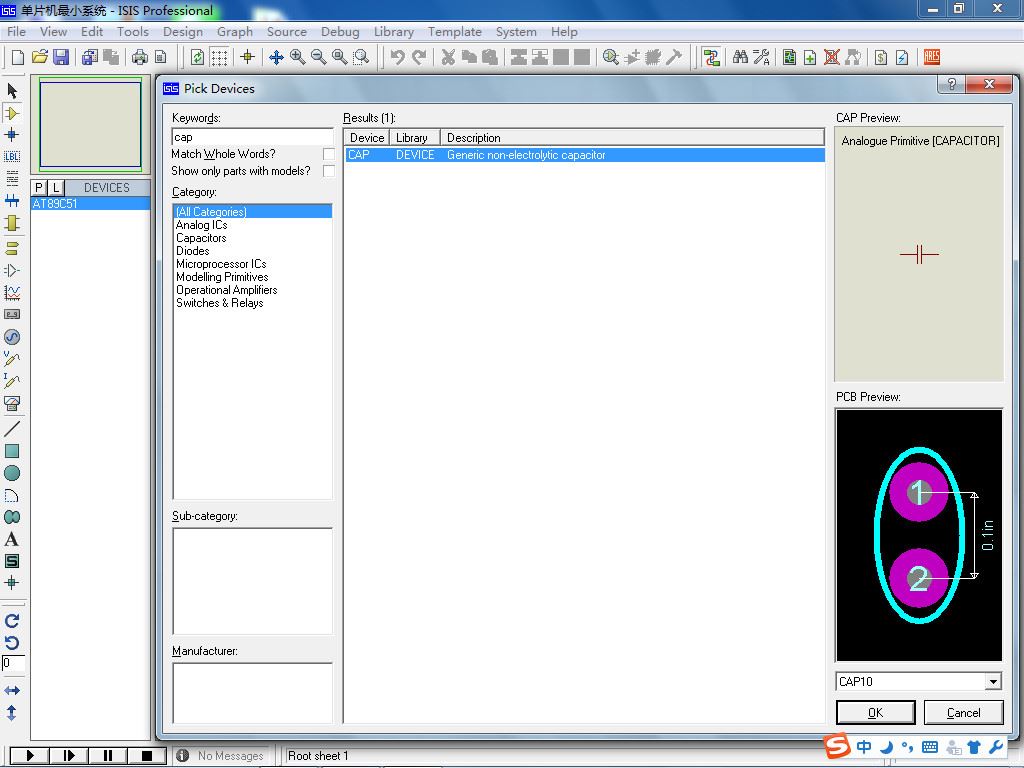Select the Generator Mode tool
The width and height of the screenshot is (1024, 768).
(12, 337)
